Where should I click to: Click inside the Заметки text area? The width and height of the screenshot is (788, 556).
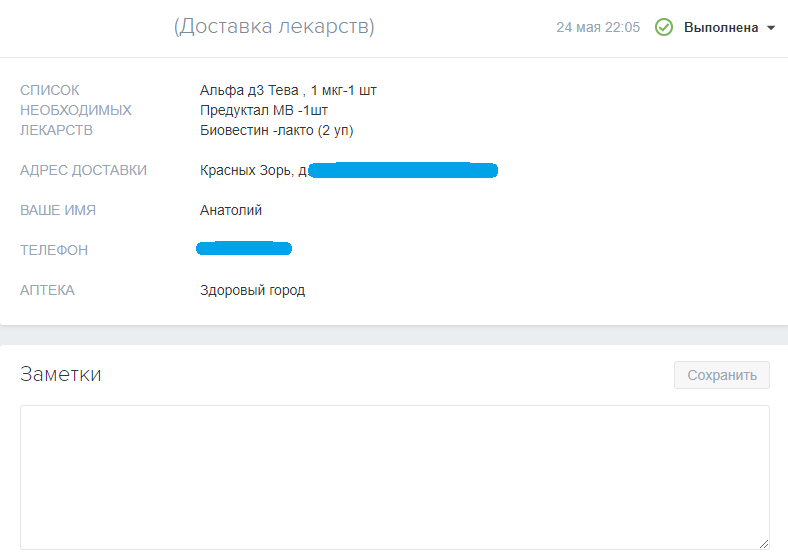[x=394, y=475]
